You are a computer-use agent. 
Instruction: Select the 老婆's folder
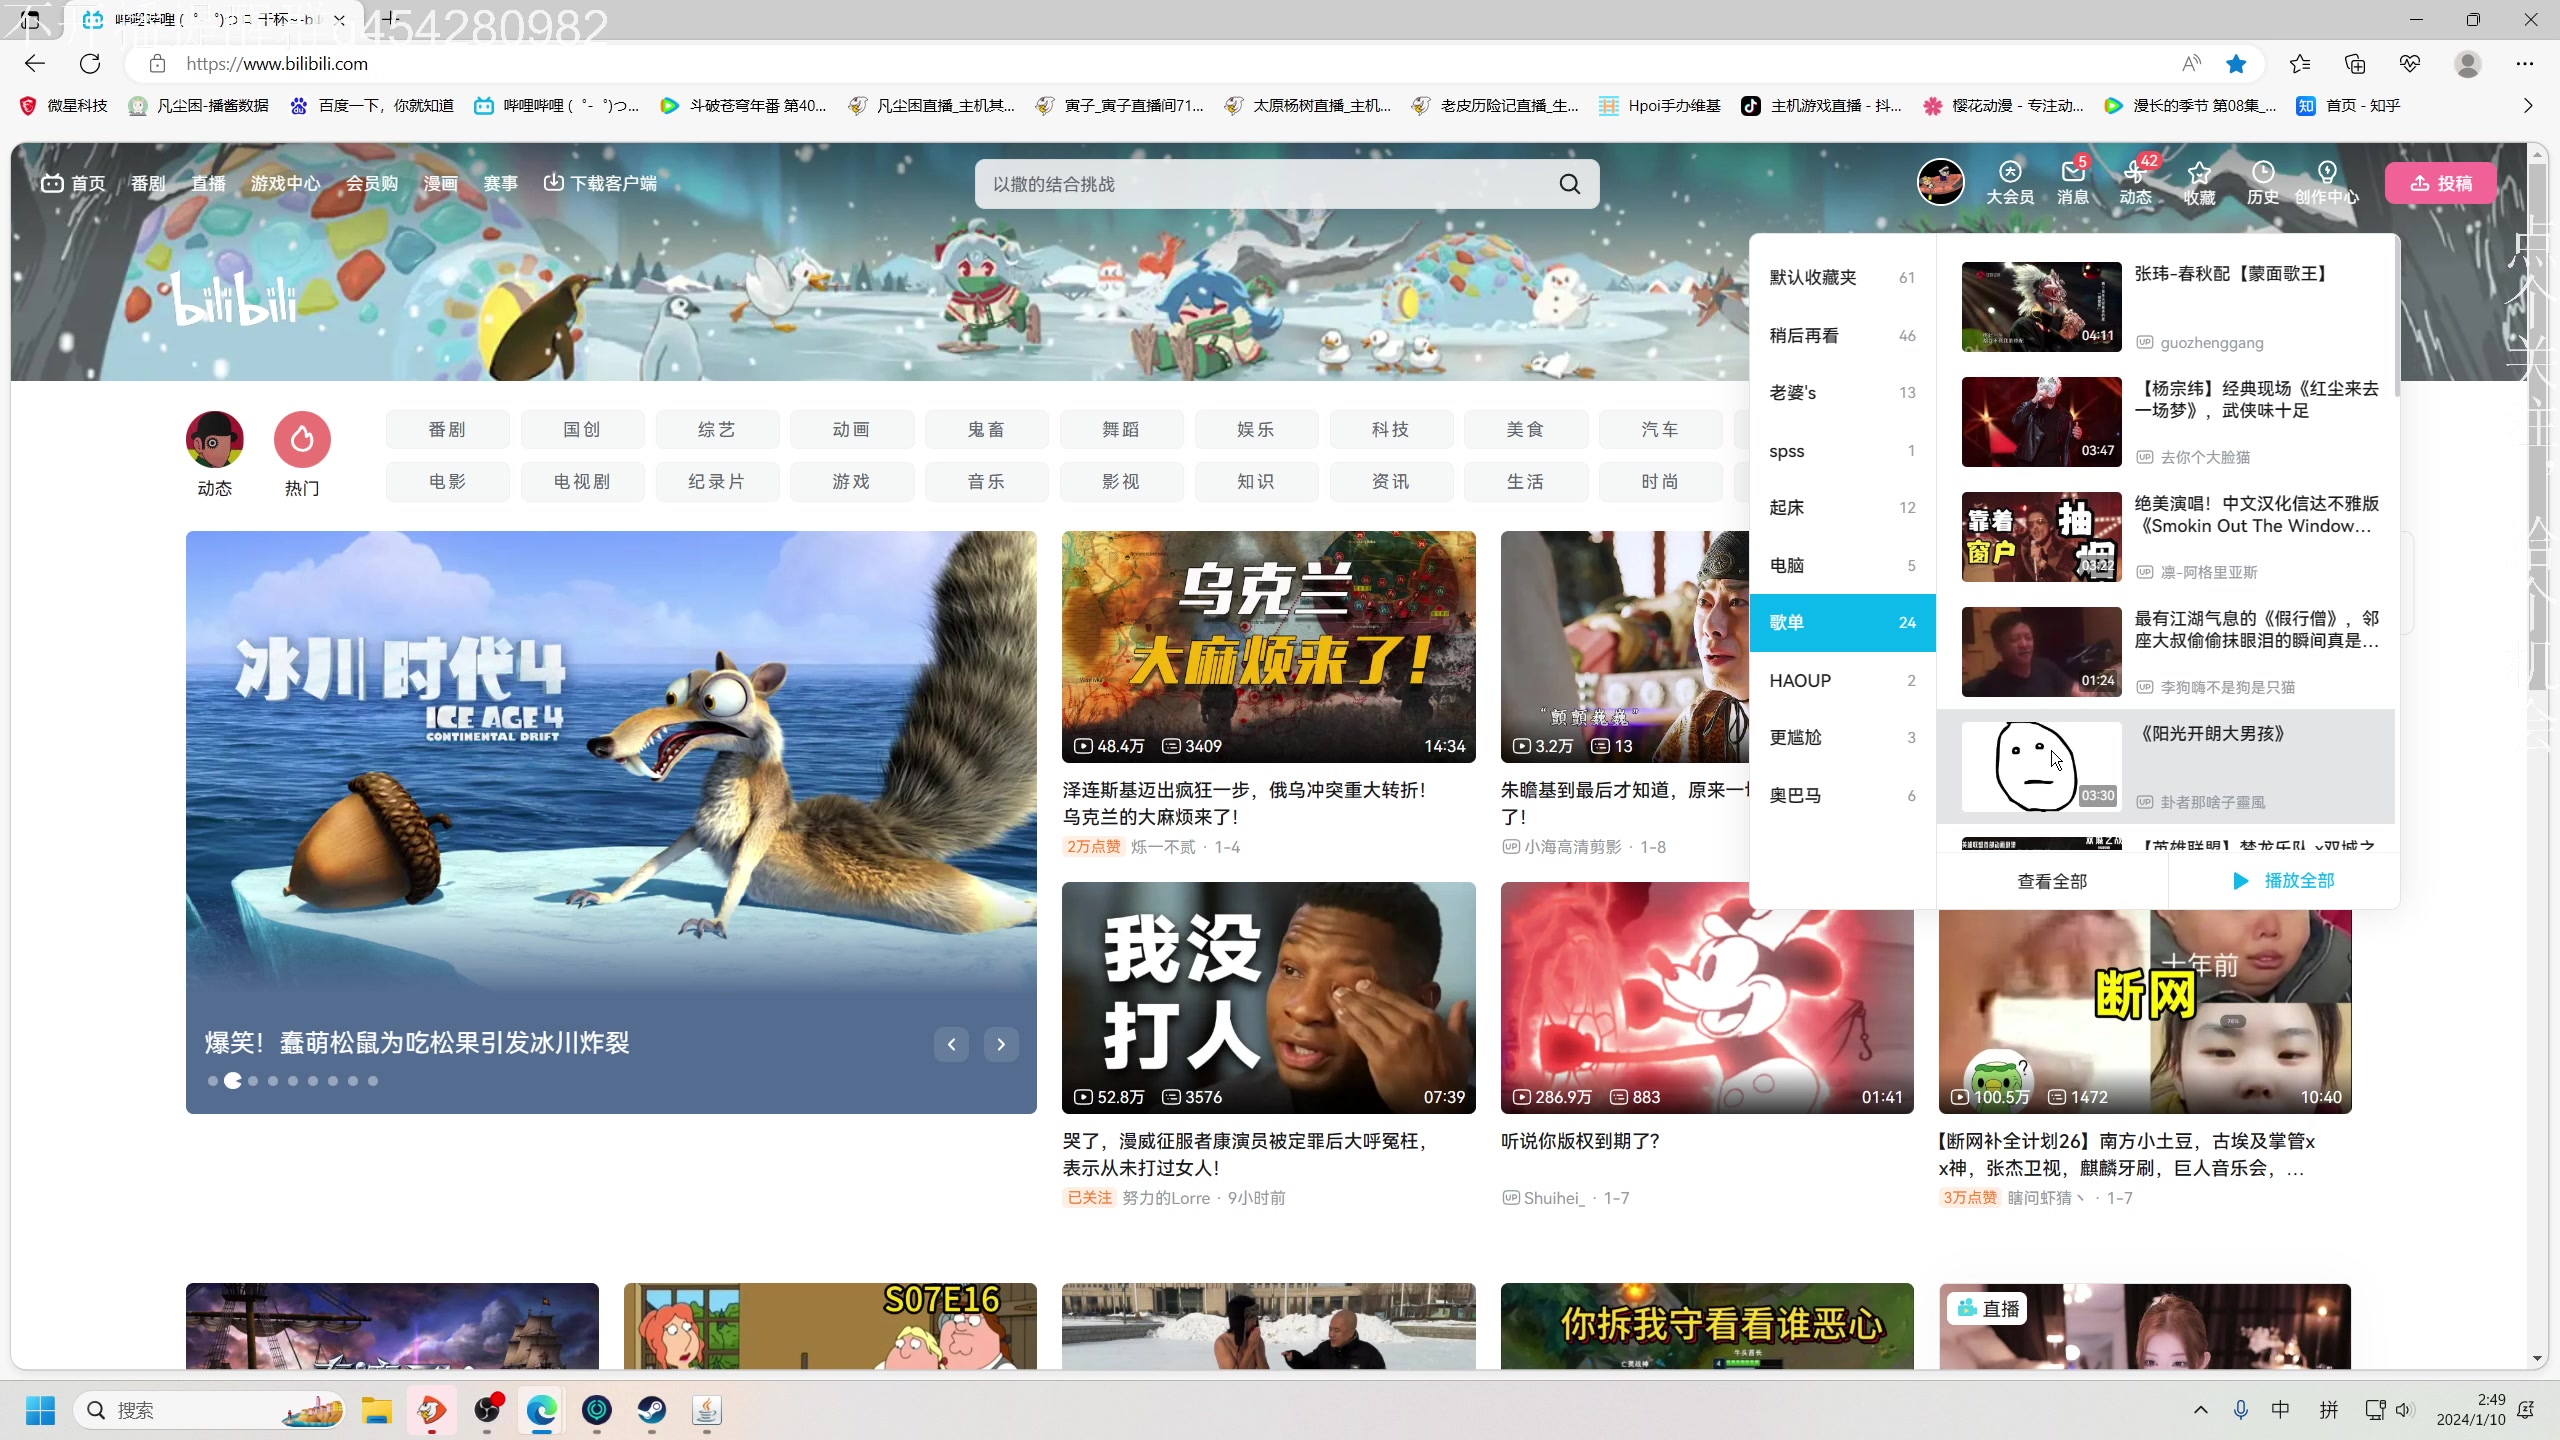1842,393
